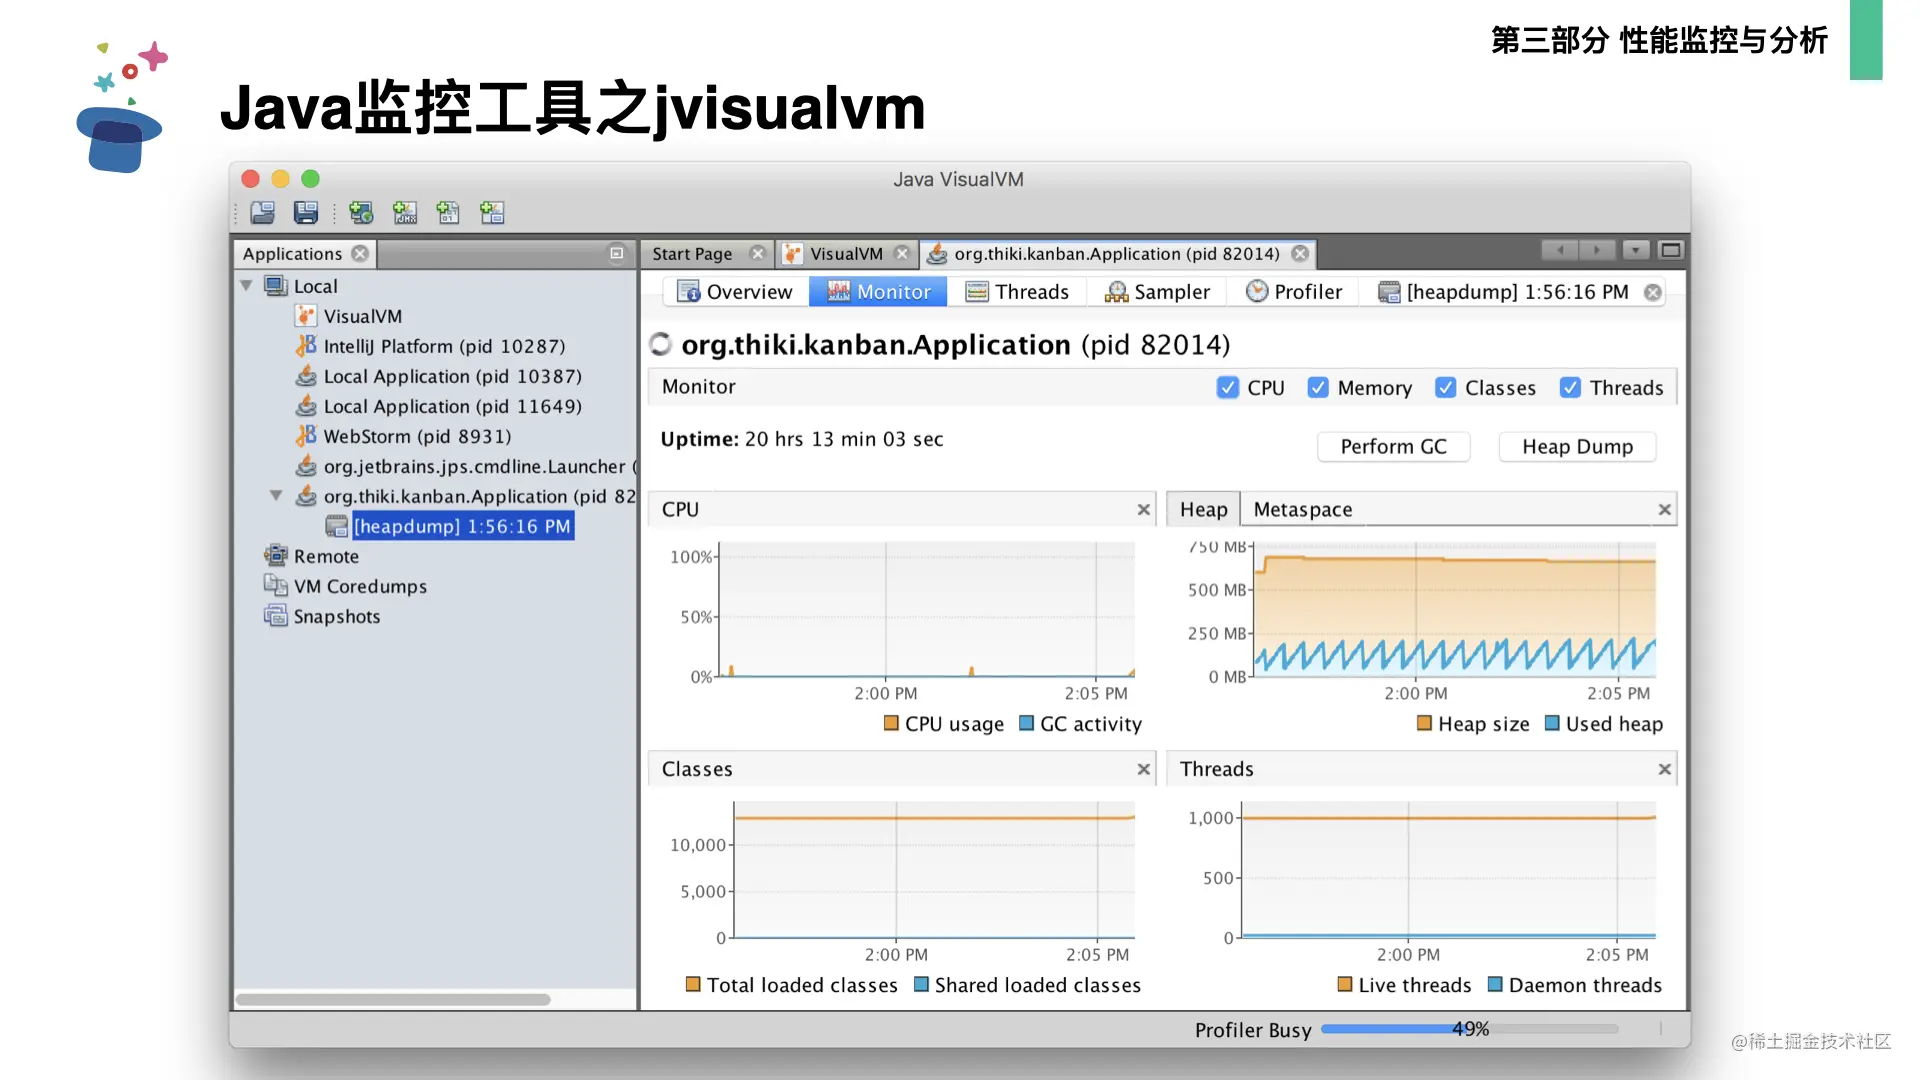Viewport: 1920px width, 1080px height.
Task: Click the Total loaded classes legend swatch
Action: 693,984
